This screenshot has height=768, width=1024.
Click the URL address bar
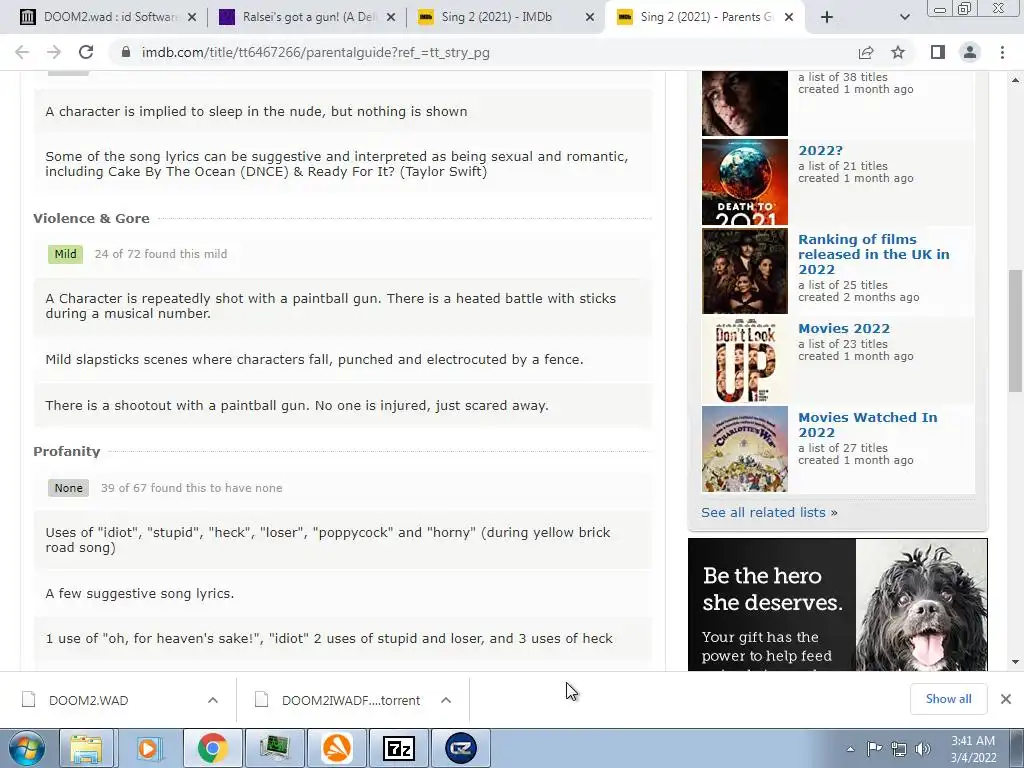point(483,52)
